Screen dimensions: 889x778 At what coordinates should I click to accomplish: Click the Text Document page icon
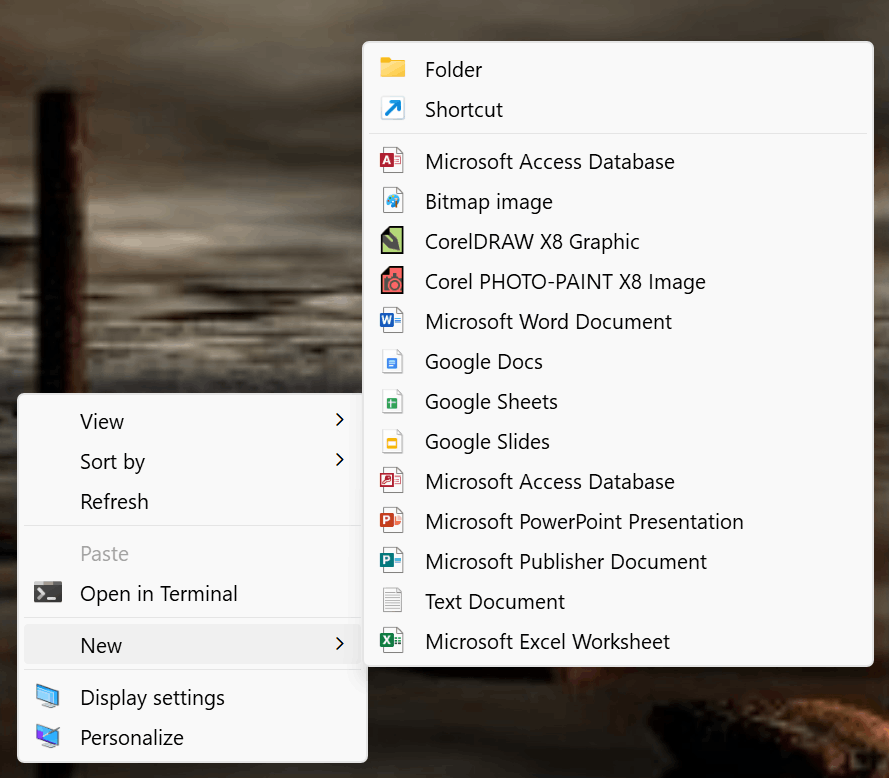pos(392,600)
